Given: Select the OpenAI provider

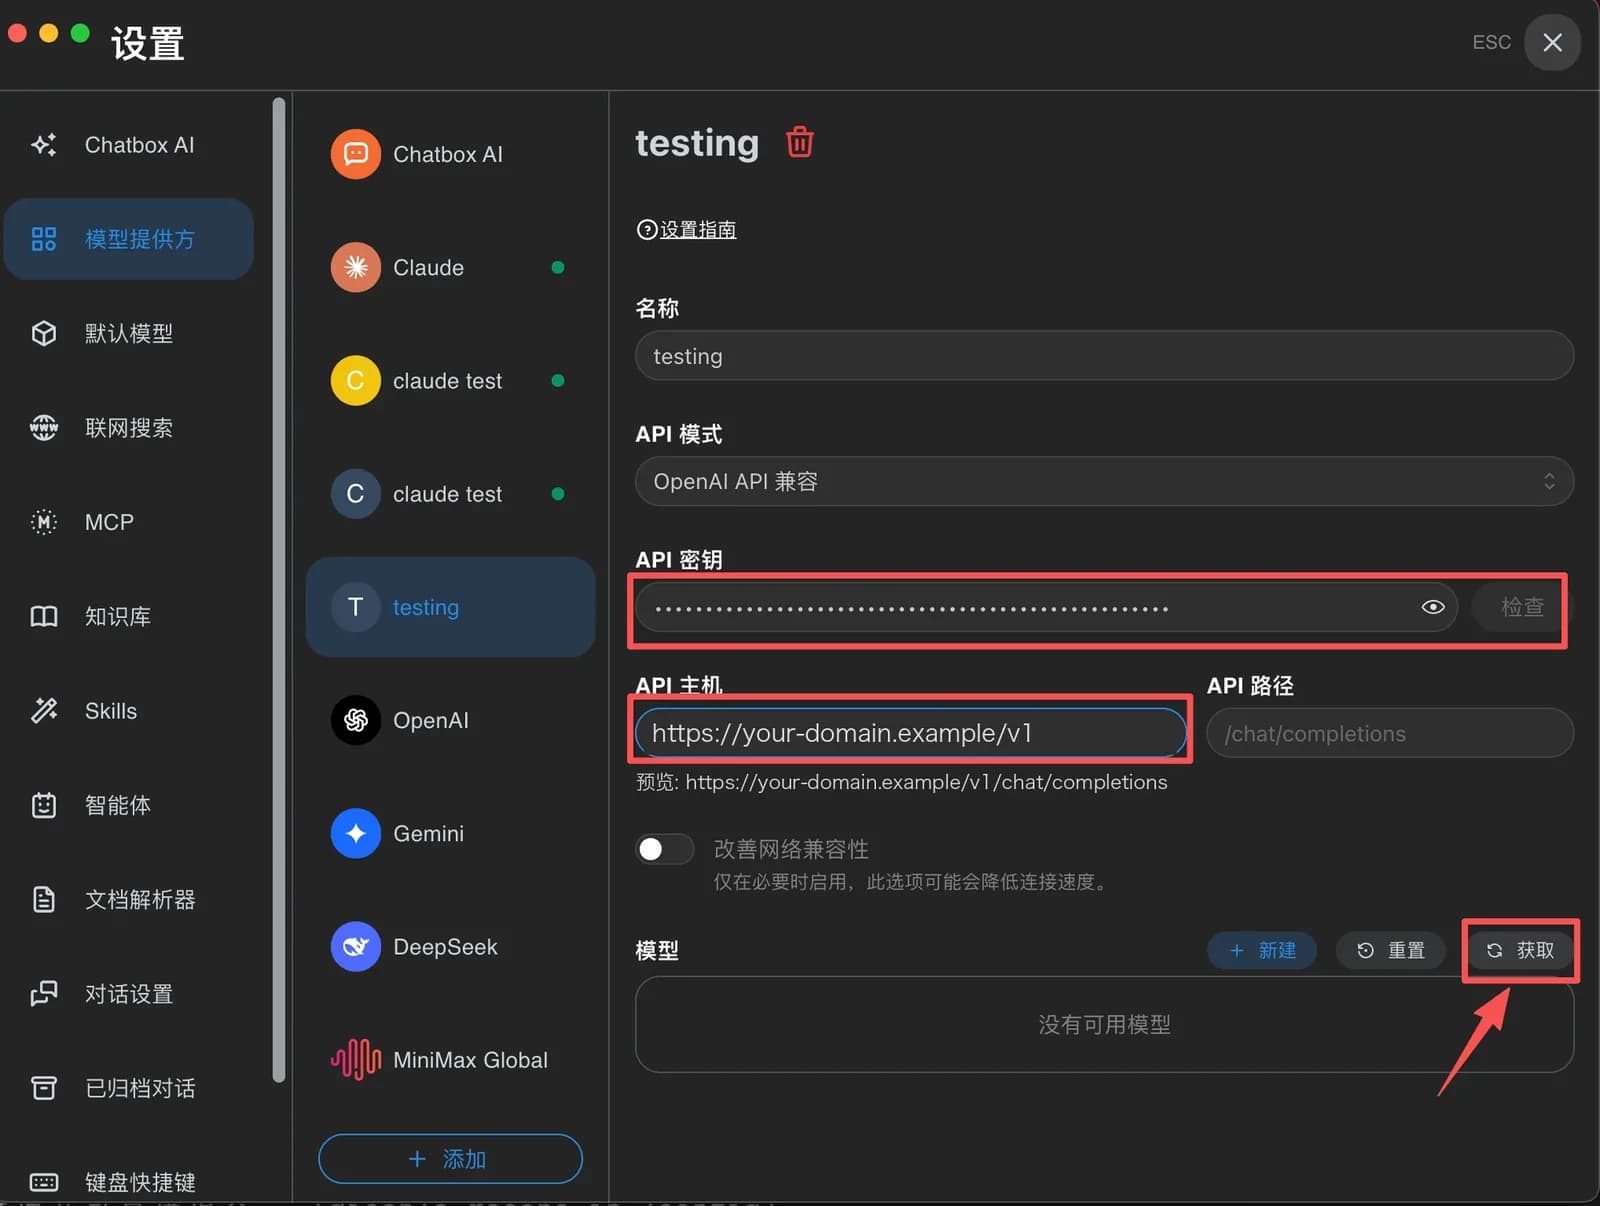Looking at the screenshot, I should point(450,720).
